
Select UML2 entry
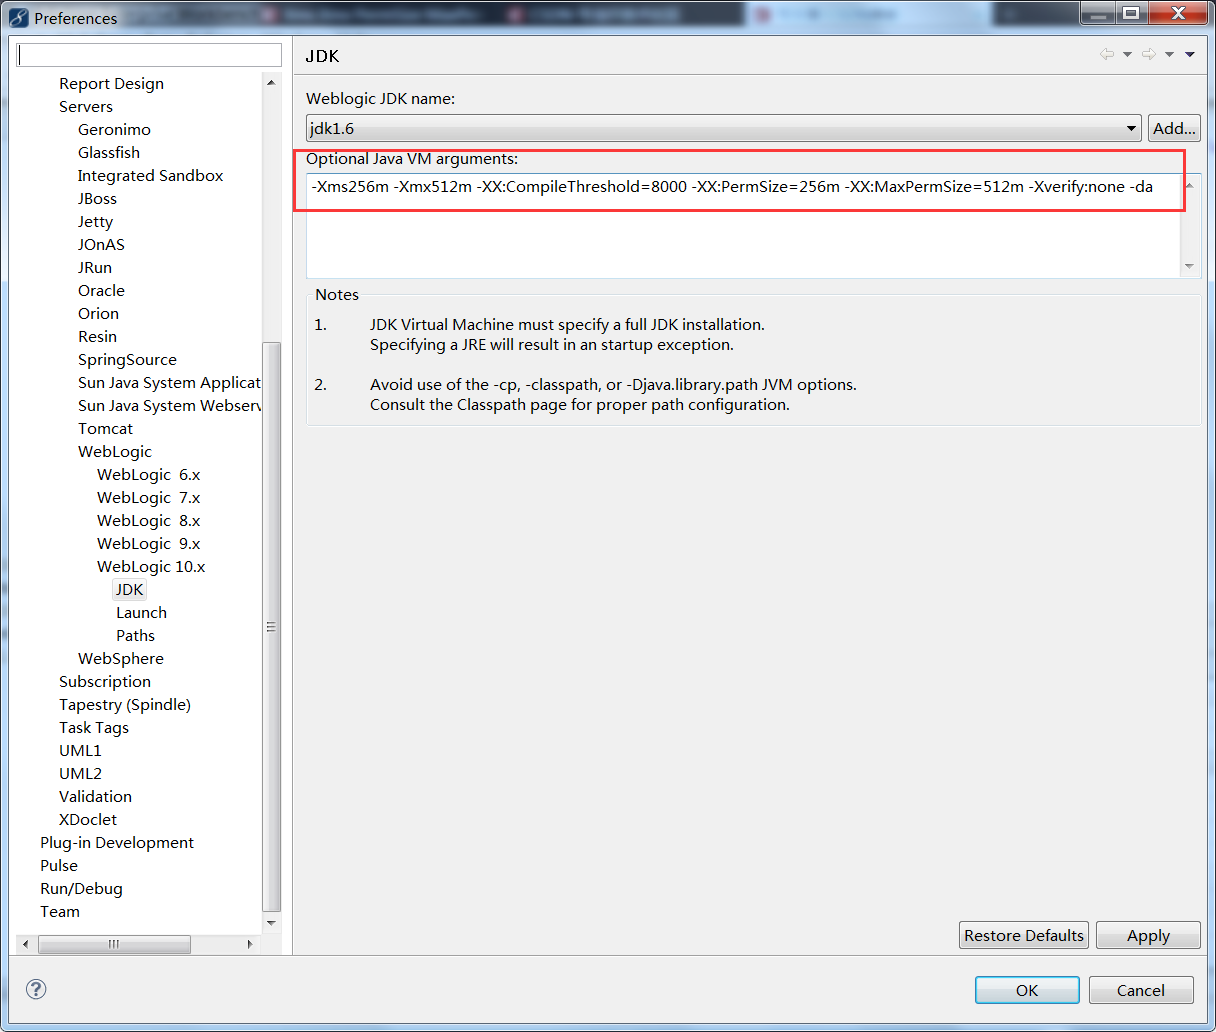click(80, 774)
